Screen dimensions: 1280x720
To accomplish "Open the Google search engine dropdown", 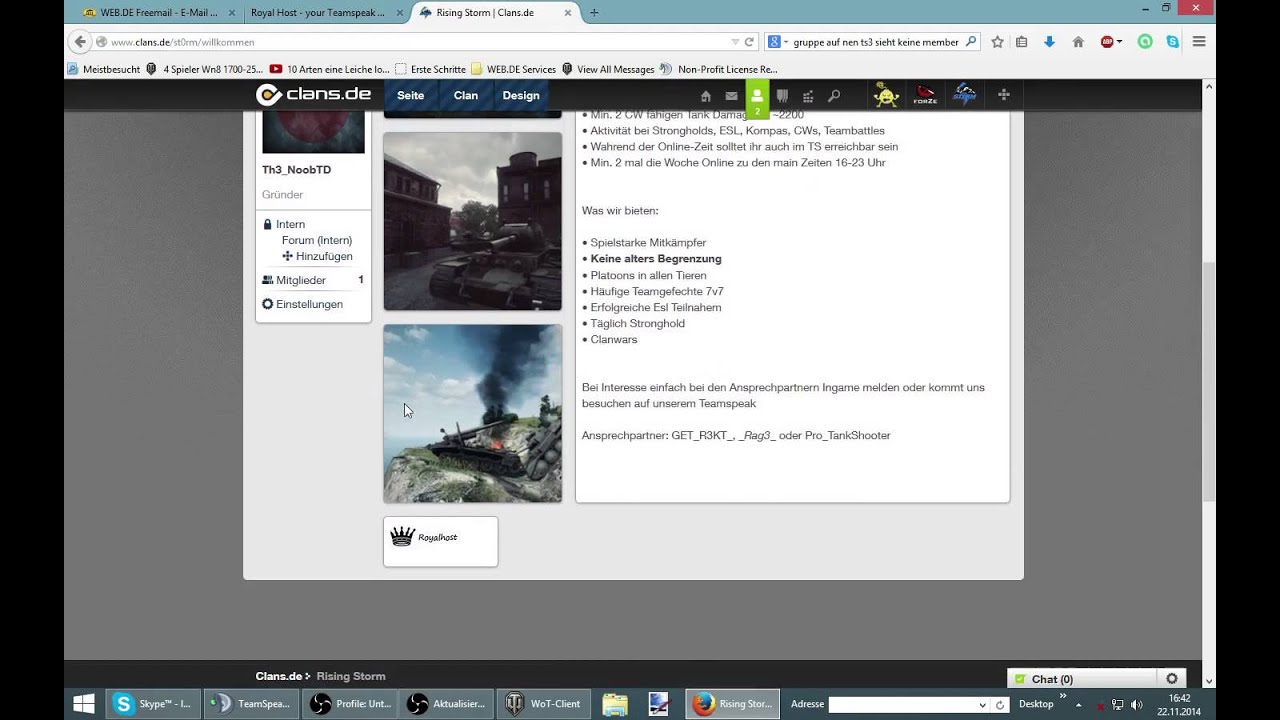I will coord(777,42).
